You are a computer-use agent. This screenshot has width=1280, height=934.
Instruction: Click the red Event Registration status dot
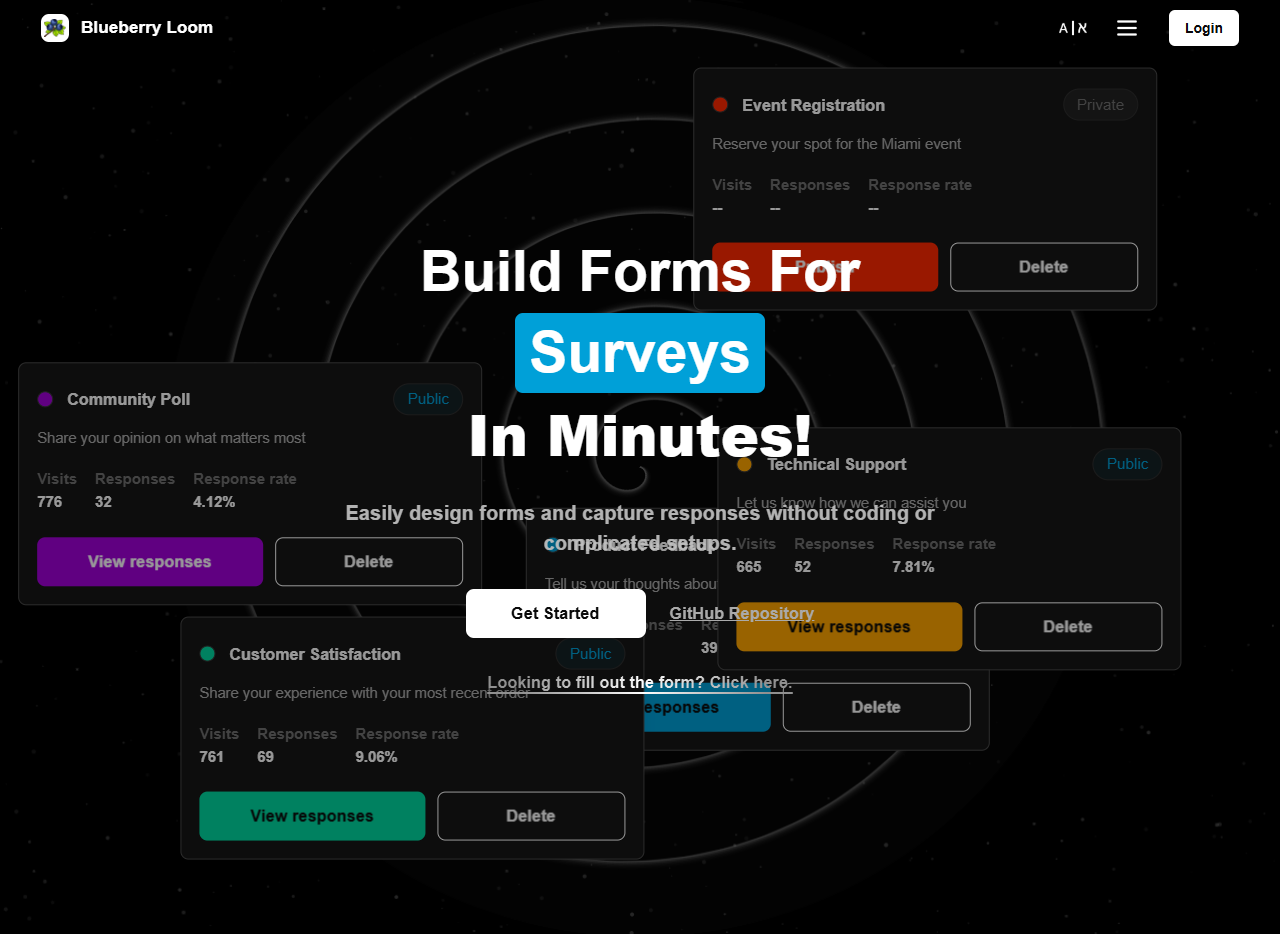[720, 105]
